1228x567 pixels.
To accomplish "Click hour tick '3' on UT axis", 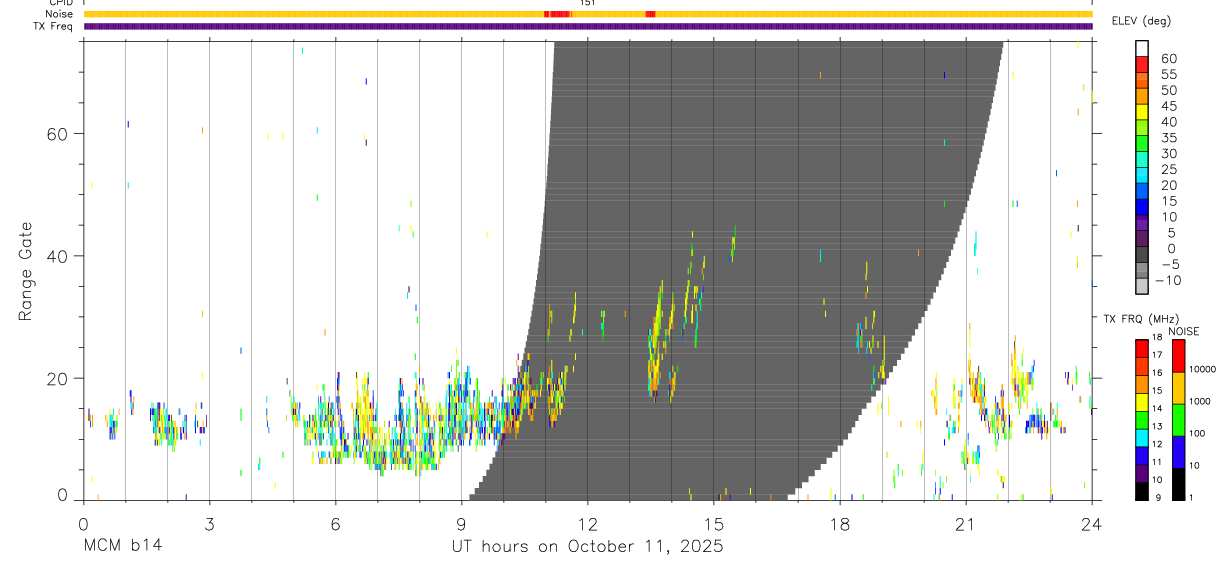I will (209, 523).
